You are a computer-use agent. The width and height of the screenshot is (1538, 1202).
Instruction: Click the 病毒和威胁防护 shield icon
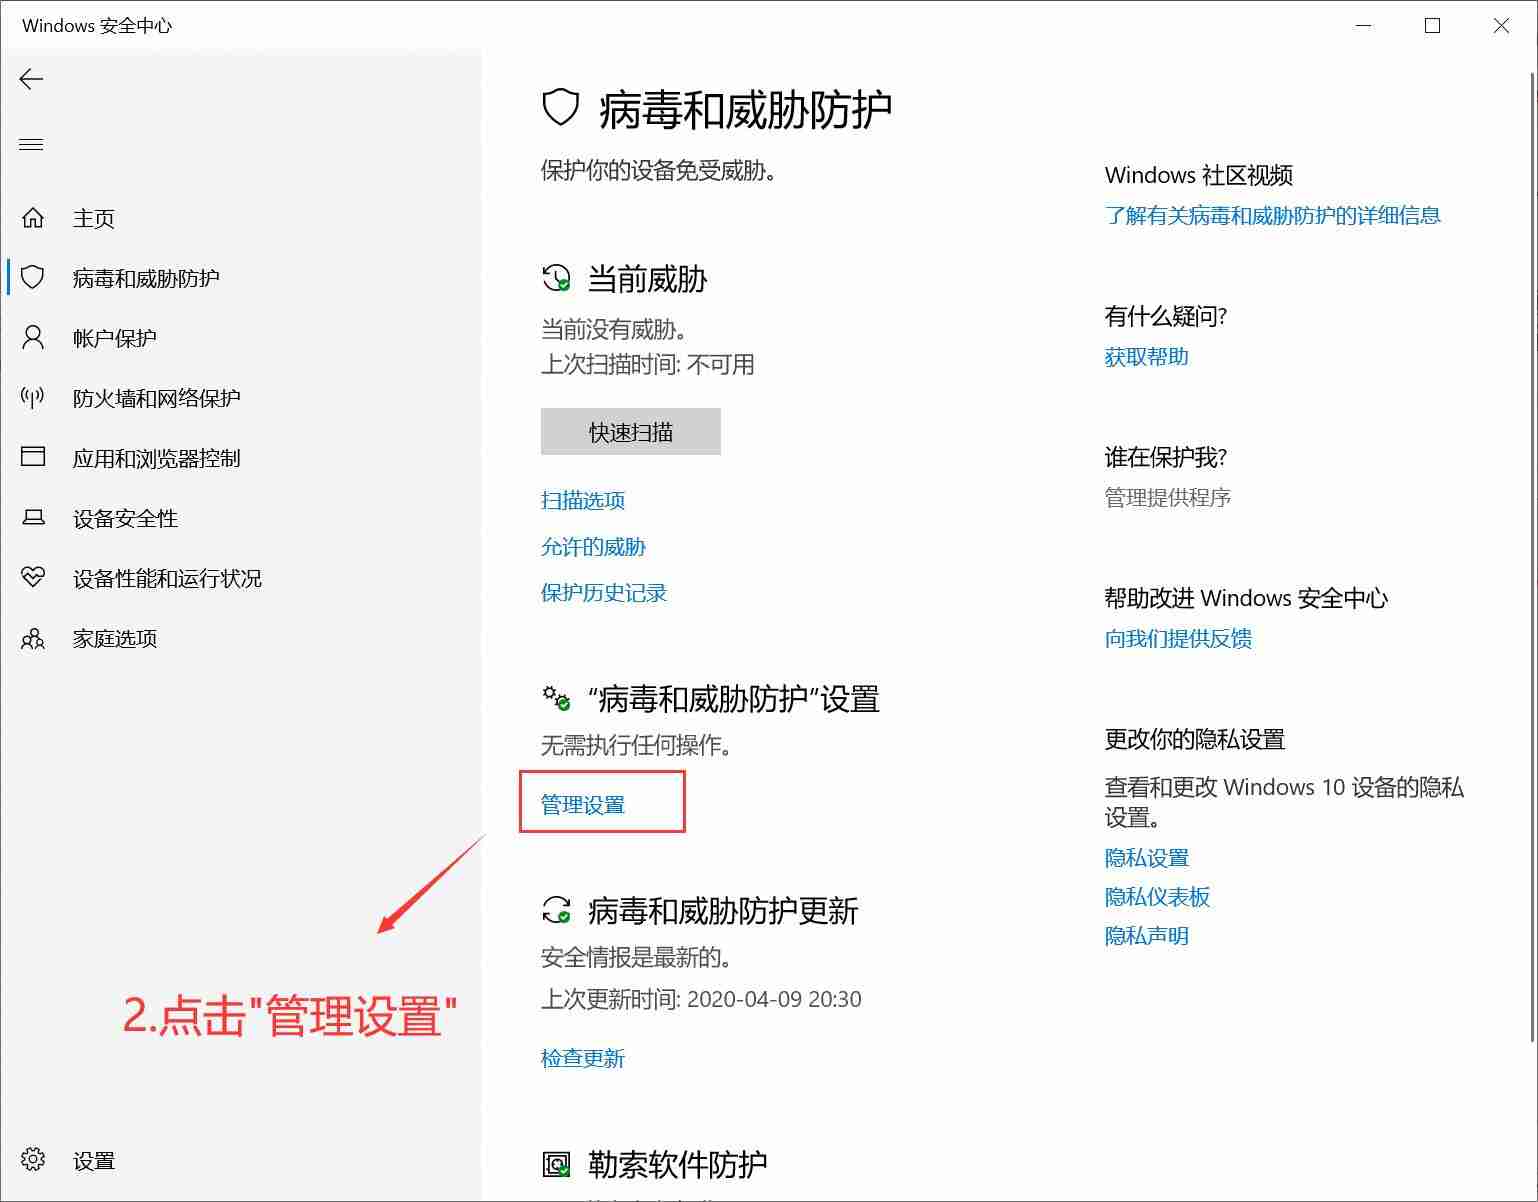[31, 278]
